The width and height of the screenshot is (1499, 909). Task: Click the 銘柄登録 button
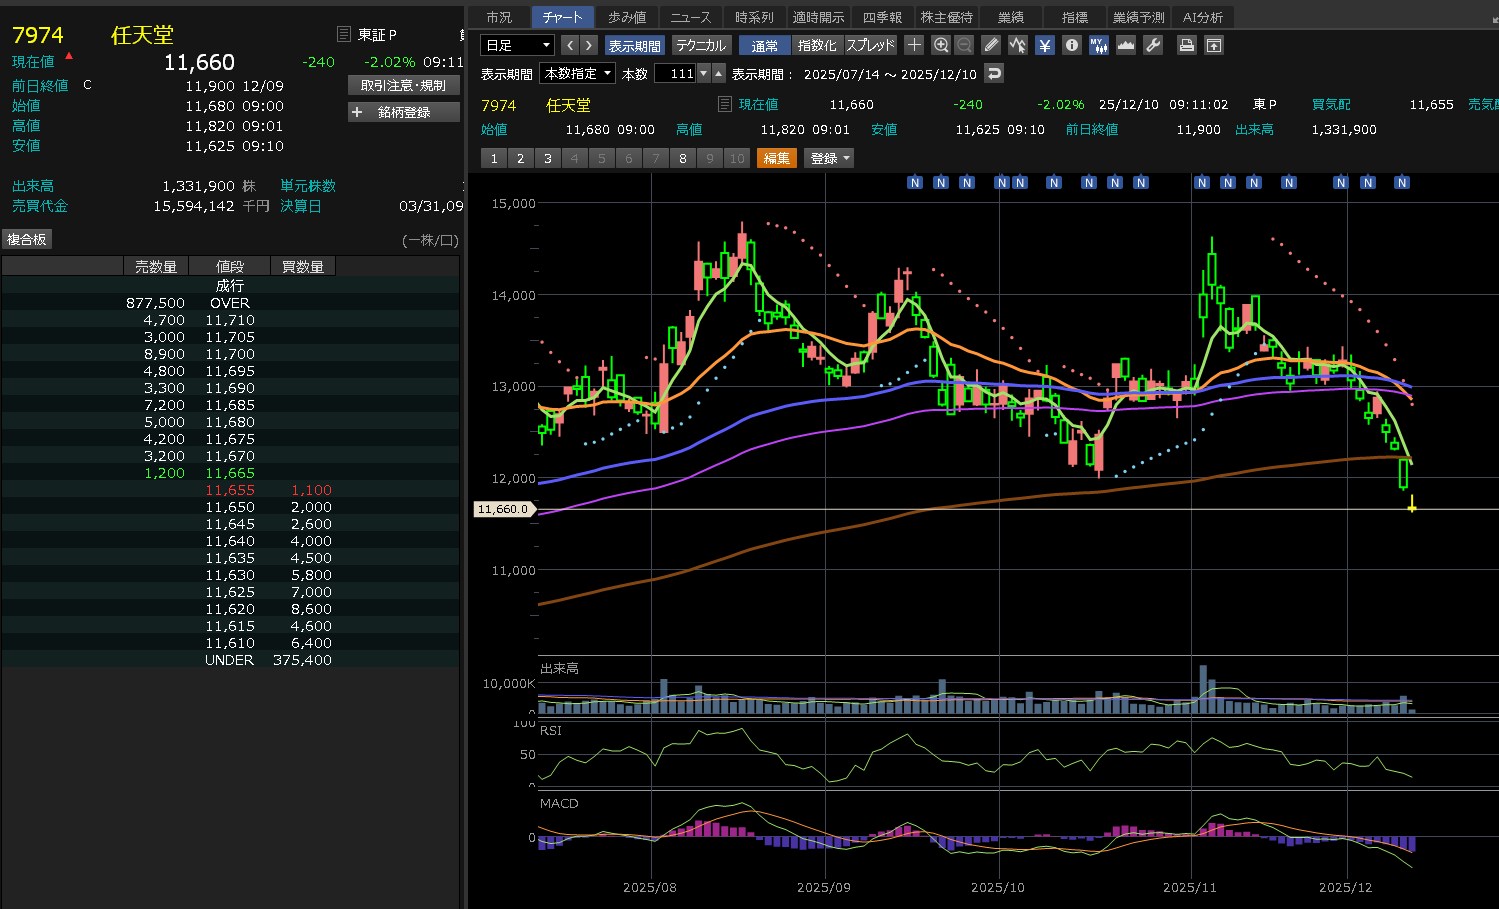tap(403, 112)
